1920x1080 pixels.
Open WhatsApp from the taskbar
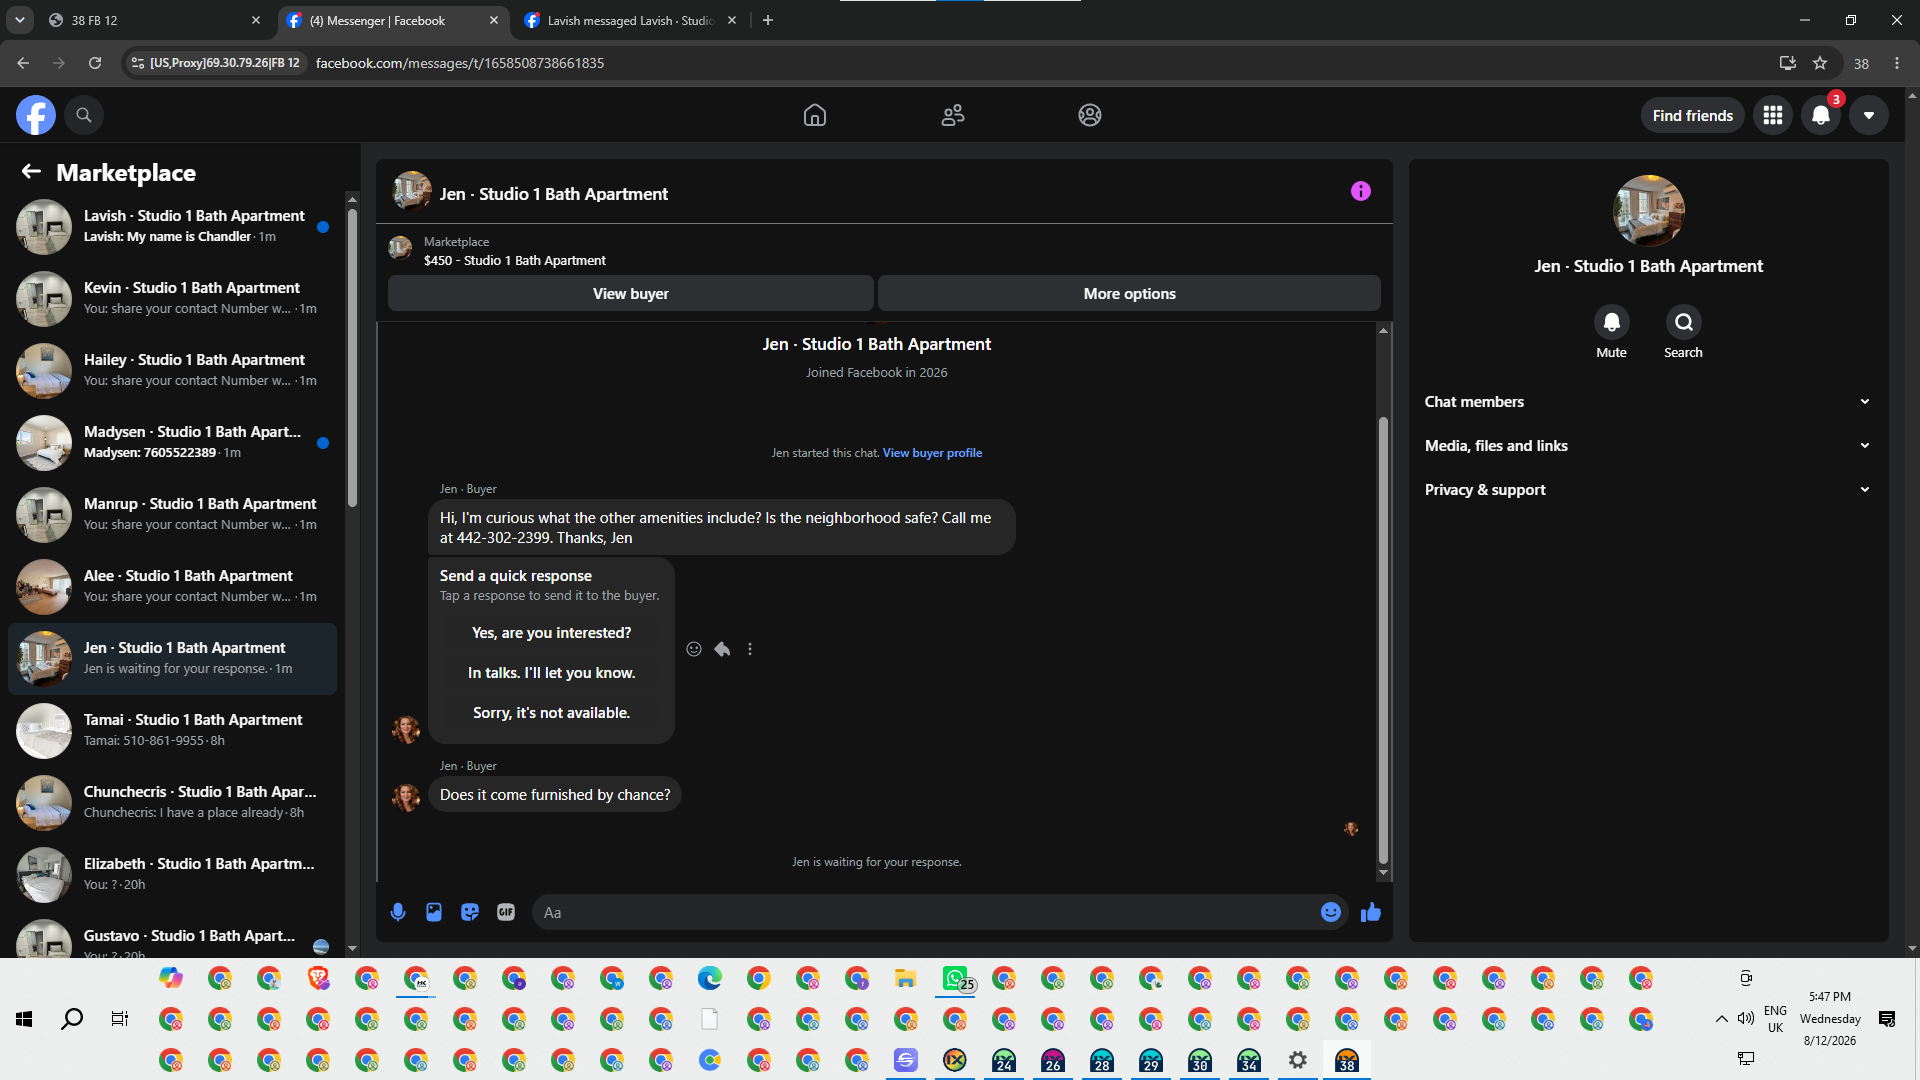pyautogui.click(x=956, y=978)
